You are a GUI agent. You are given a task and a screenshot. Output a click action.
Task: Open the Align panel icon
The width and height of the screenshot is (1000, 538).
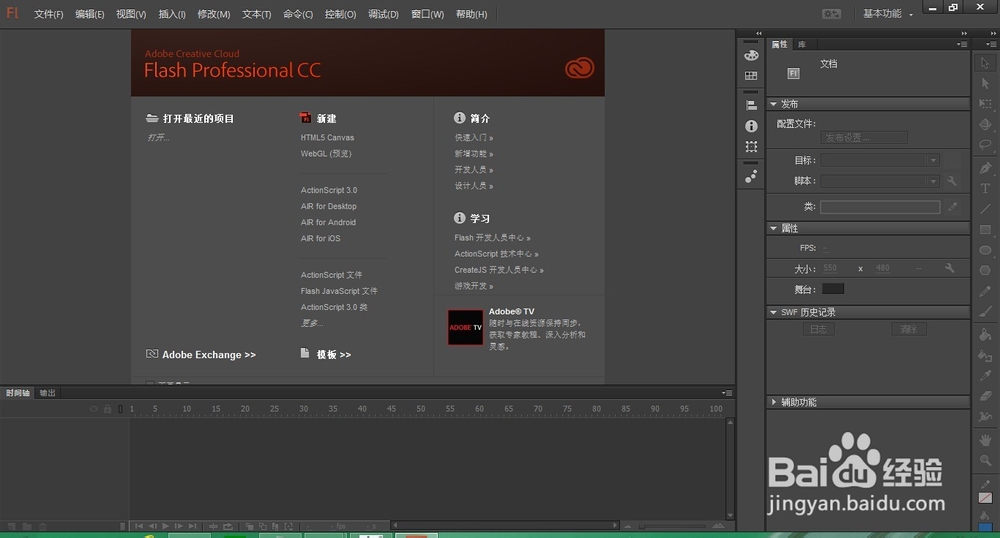tap(751, 105)
